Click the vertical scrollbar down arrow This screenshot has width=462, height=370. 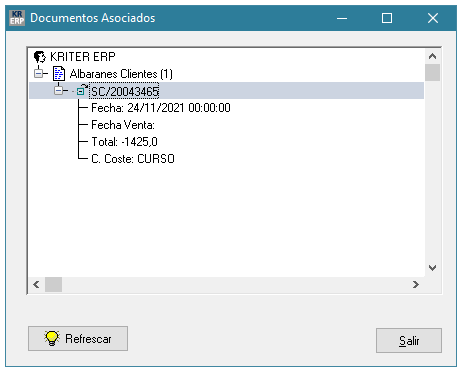point(432,268)
